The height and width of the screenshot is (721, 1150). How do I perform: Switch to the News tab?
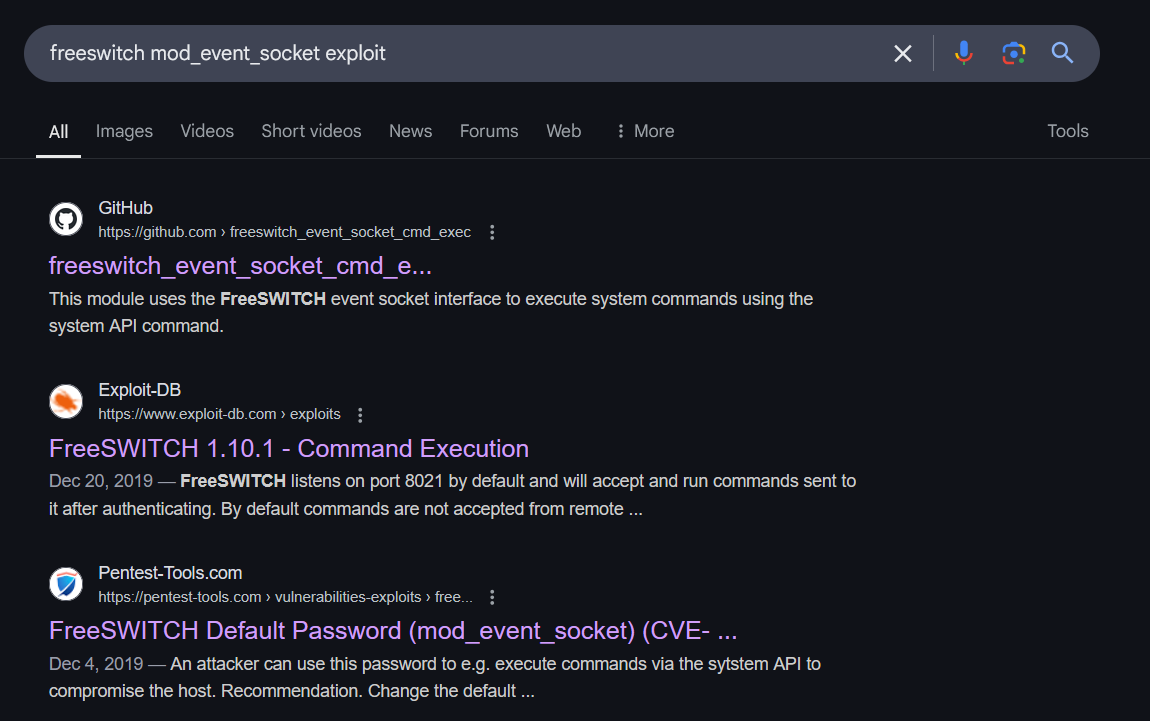pyautogui.click(x=410, y=131)
